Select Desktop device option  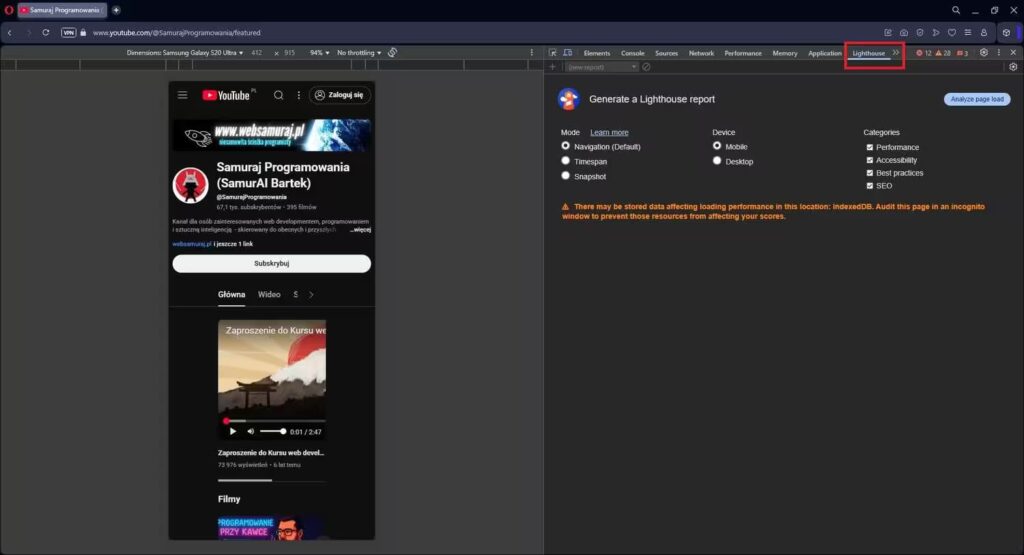point(717,161)
